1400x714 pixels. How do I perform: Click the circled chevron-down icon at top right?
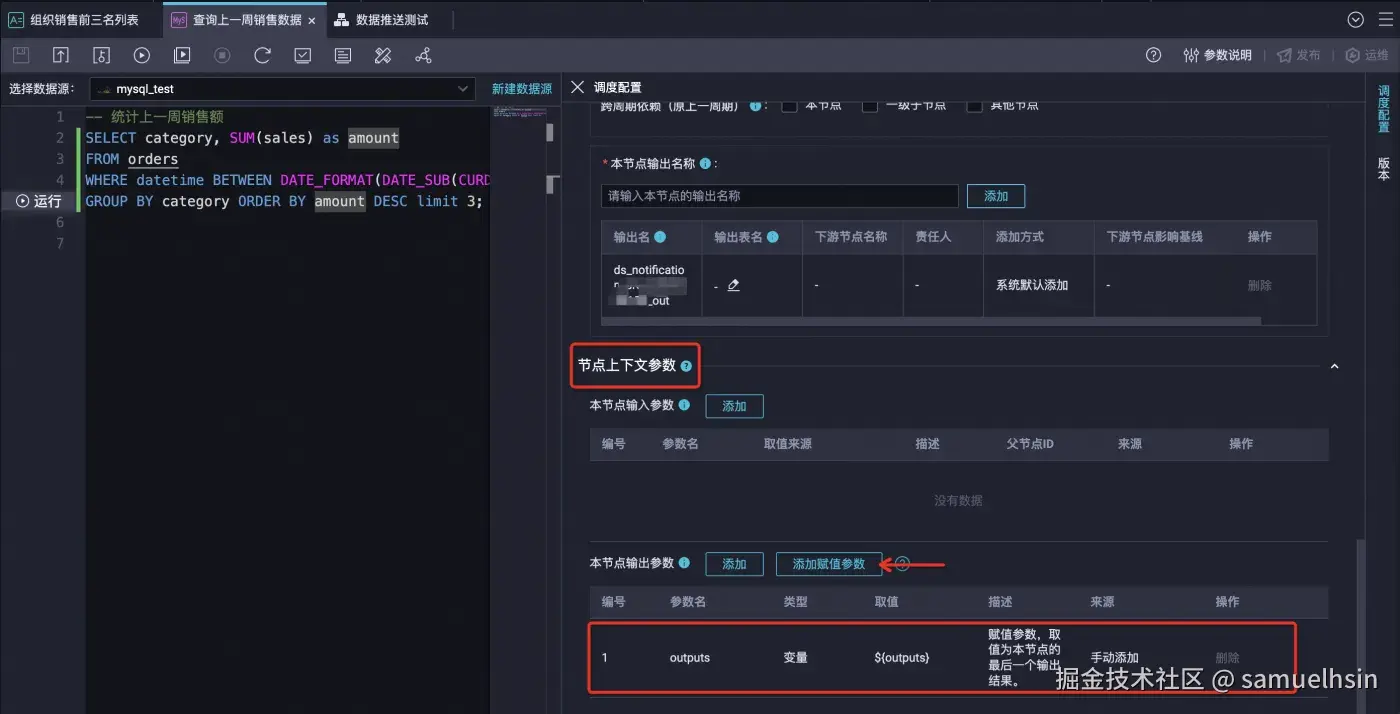click(1356, 19)
